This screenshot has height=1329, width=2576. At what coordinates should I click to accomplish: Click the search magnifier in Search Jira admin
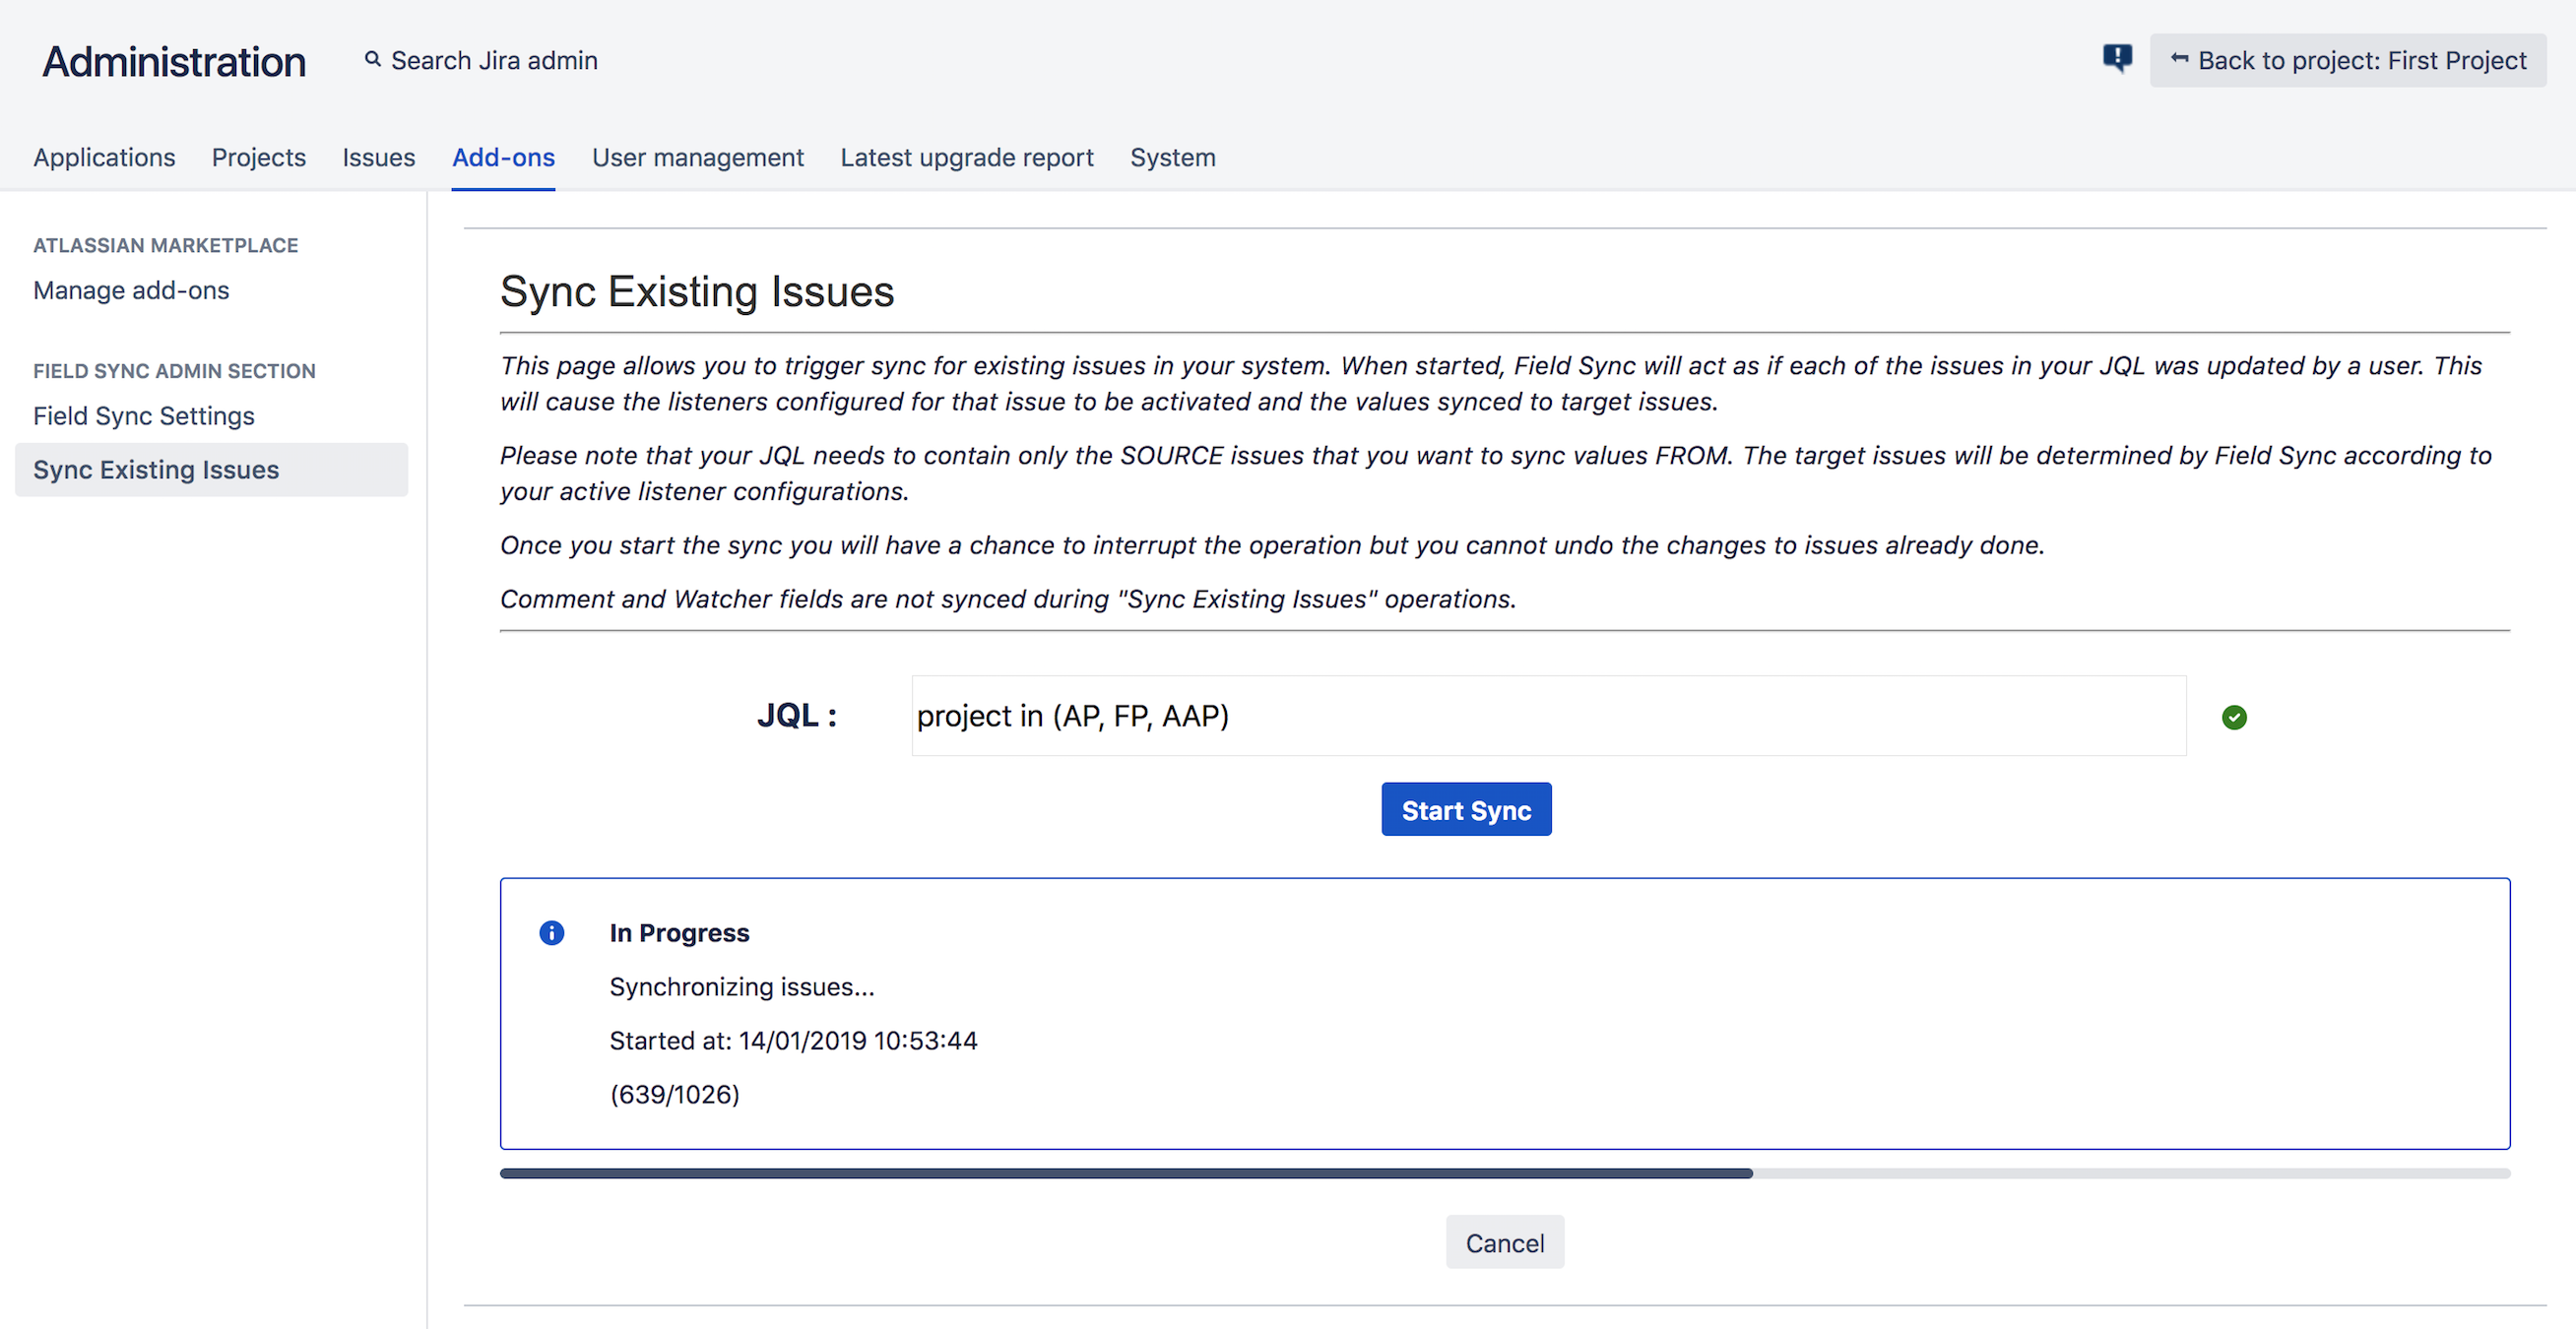pos(372,59)
